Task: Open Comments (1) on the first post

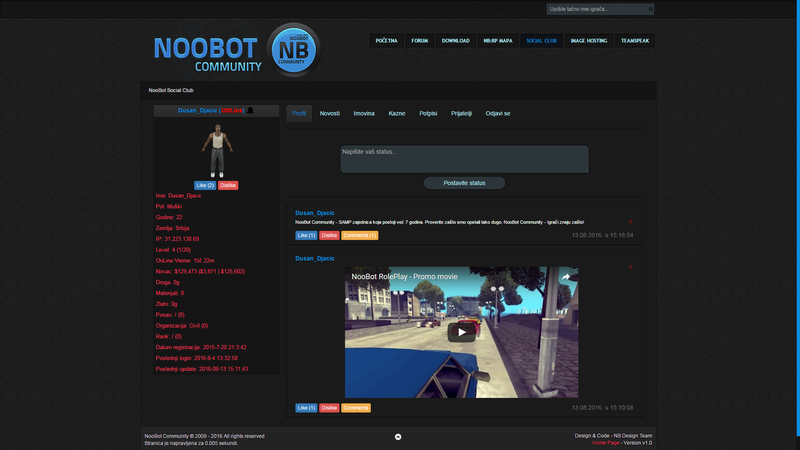Action: pos(359,235)
